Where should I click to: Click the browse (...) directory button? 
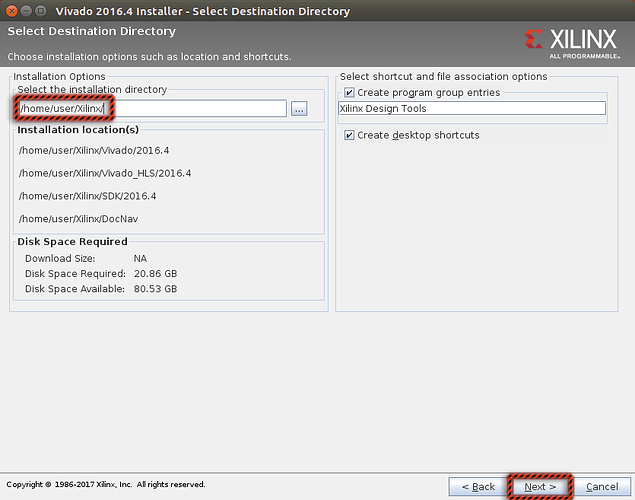[x=299, y=109]
